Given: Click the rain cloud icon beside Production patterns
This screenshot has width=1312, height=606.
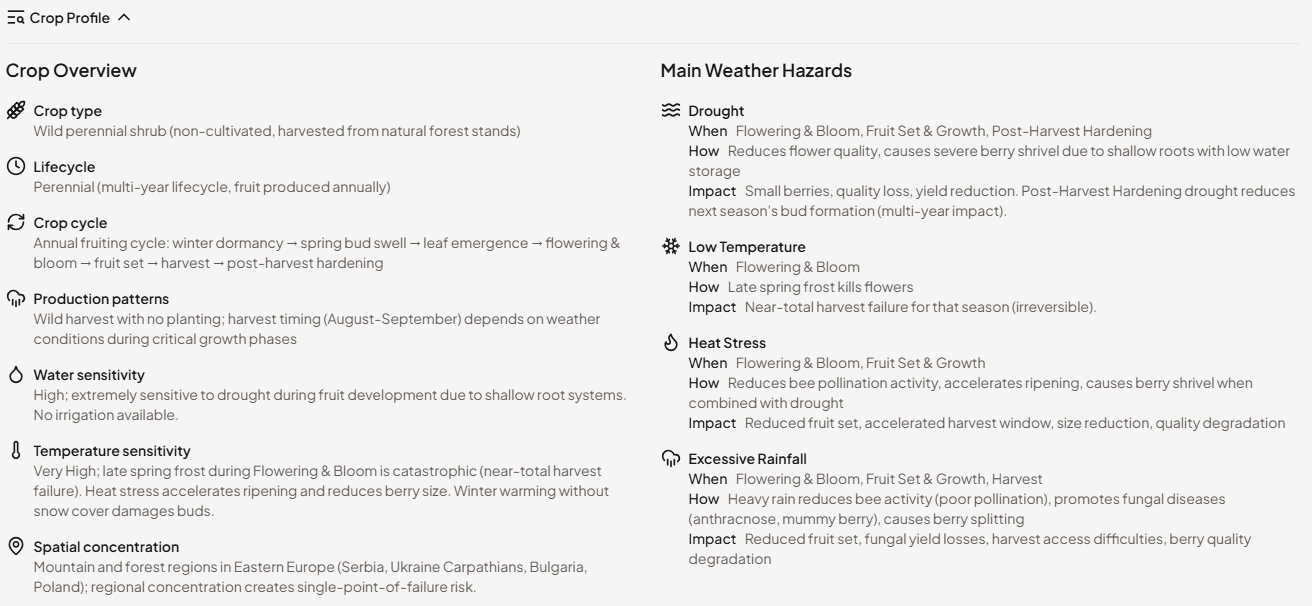Looking at the screenshot, I should tap(15, 299).
